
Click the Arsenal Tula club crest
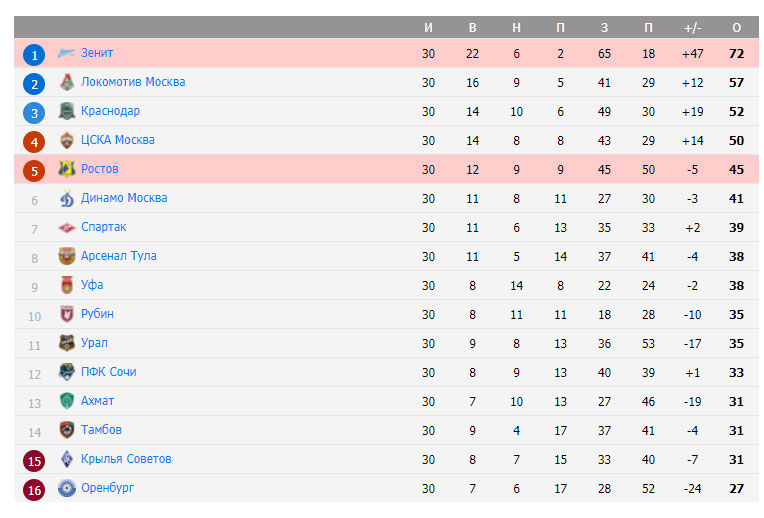[x=67, y=256]
